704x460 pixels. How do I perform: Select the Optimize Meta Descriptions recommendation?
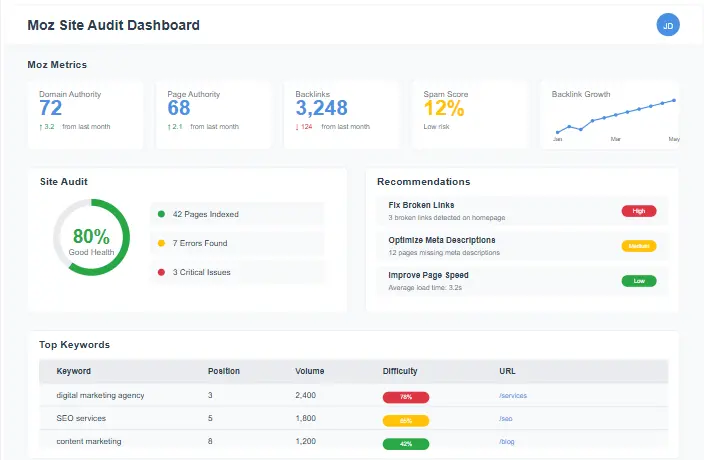[522, 246]
